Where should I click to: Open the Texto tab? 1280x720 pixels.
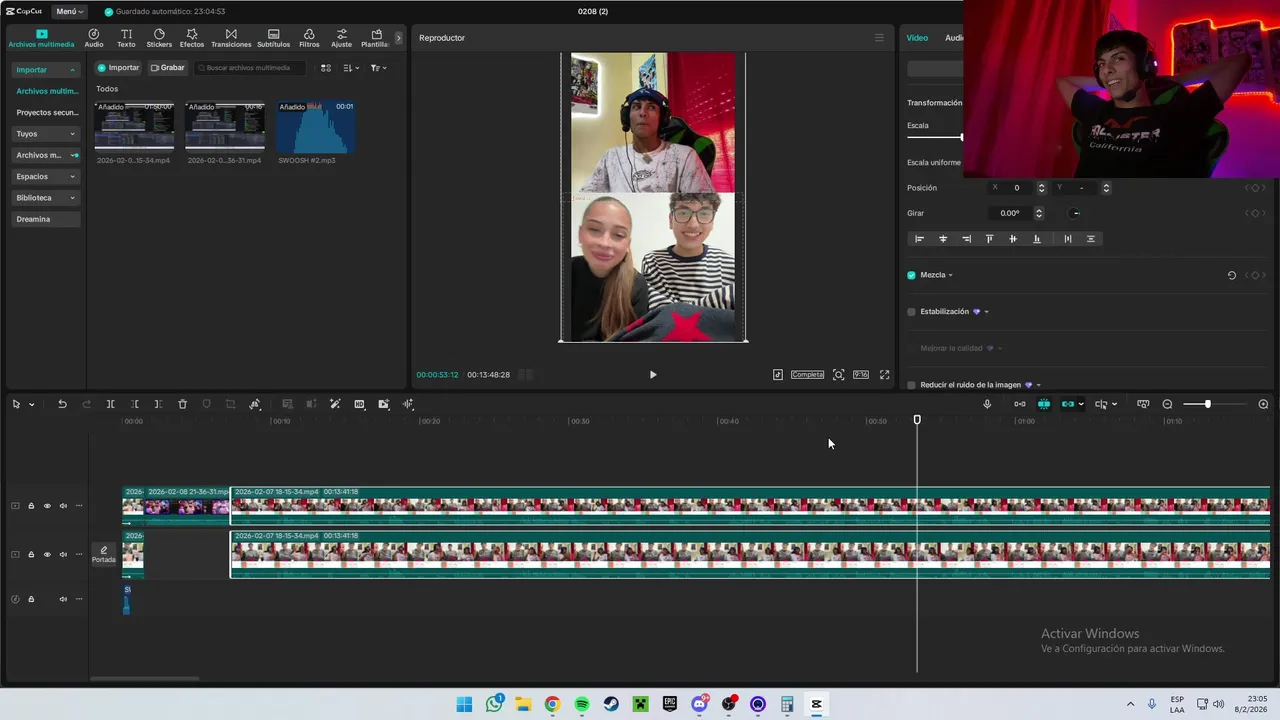(x=126, y=38)
